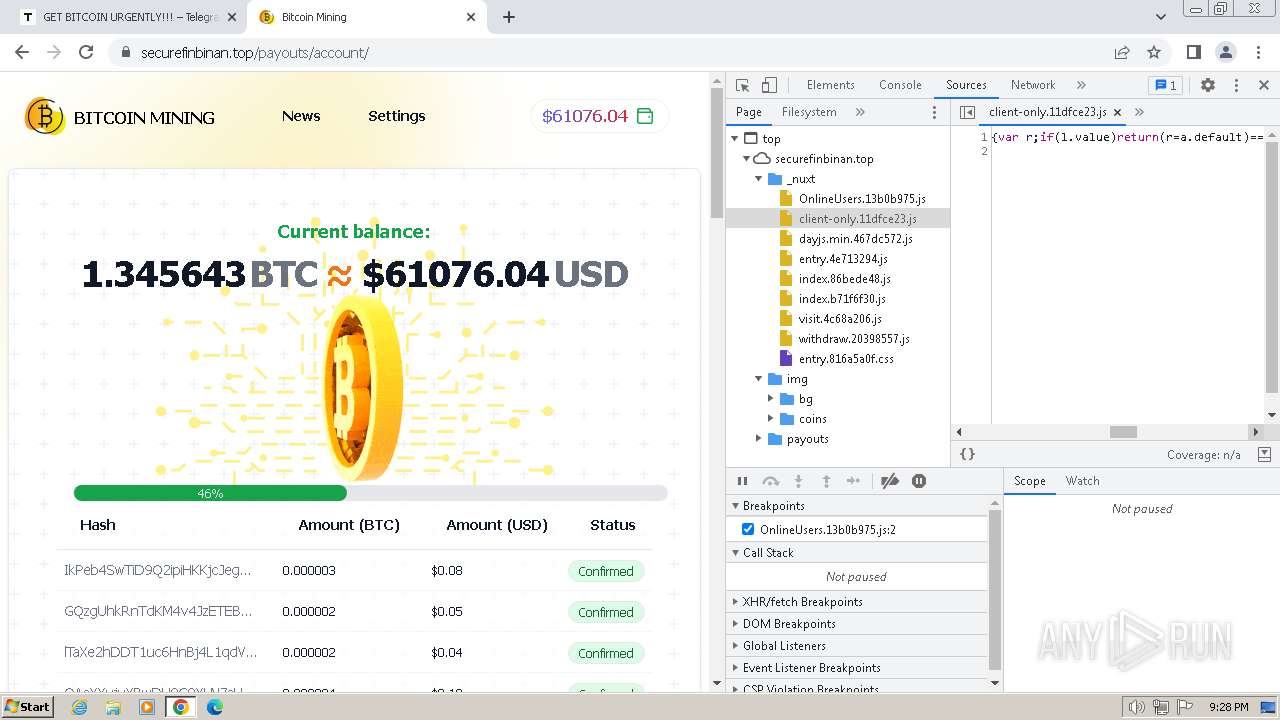Collapse the top tree node

click(736, 139)
